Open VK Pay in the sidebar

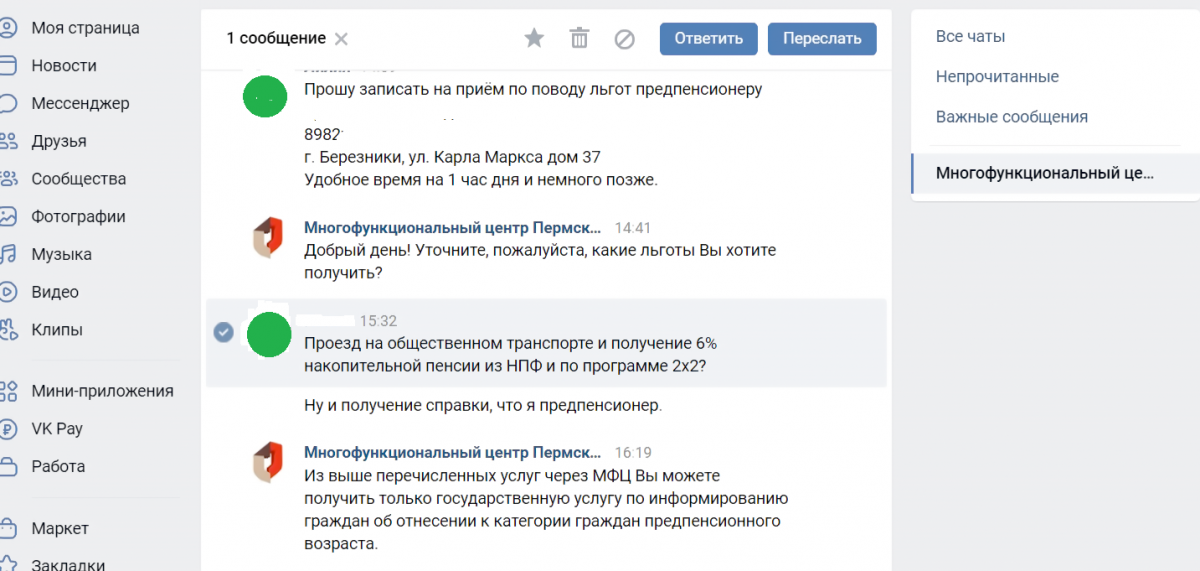click(x=57, y=428)
